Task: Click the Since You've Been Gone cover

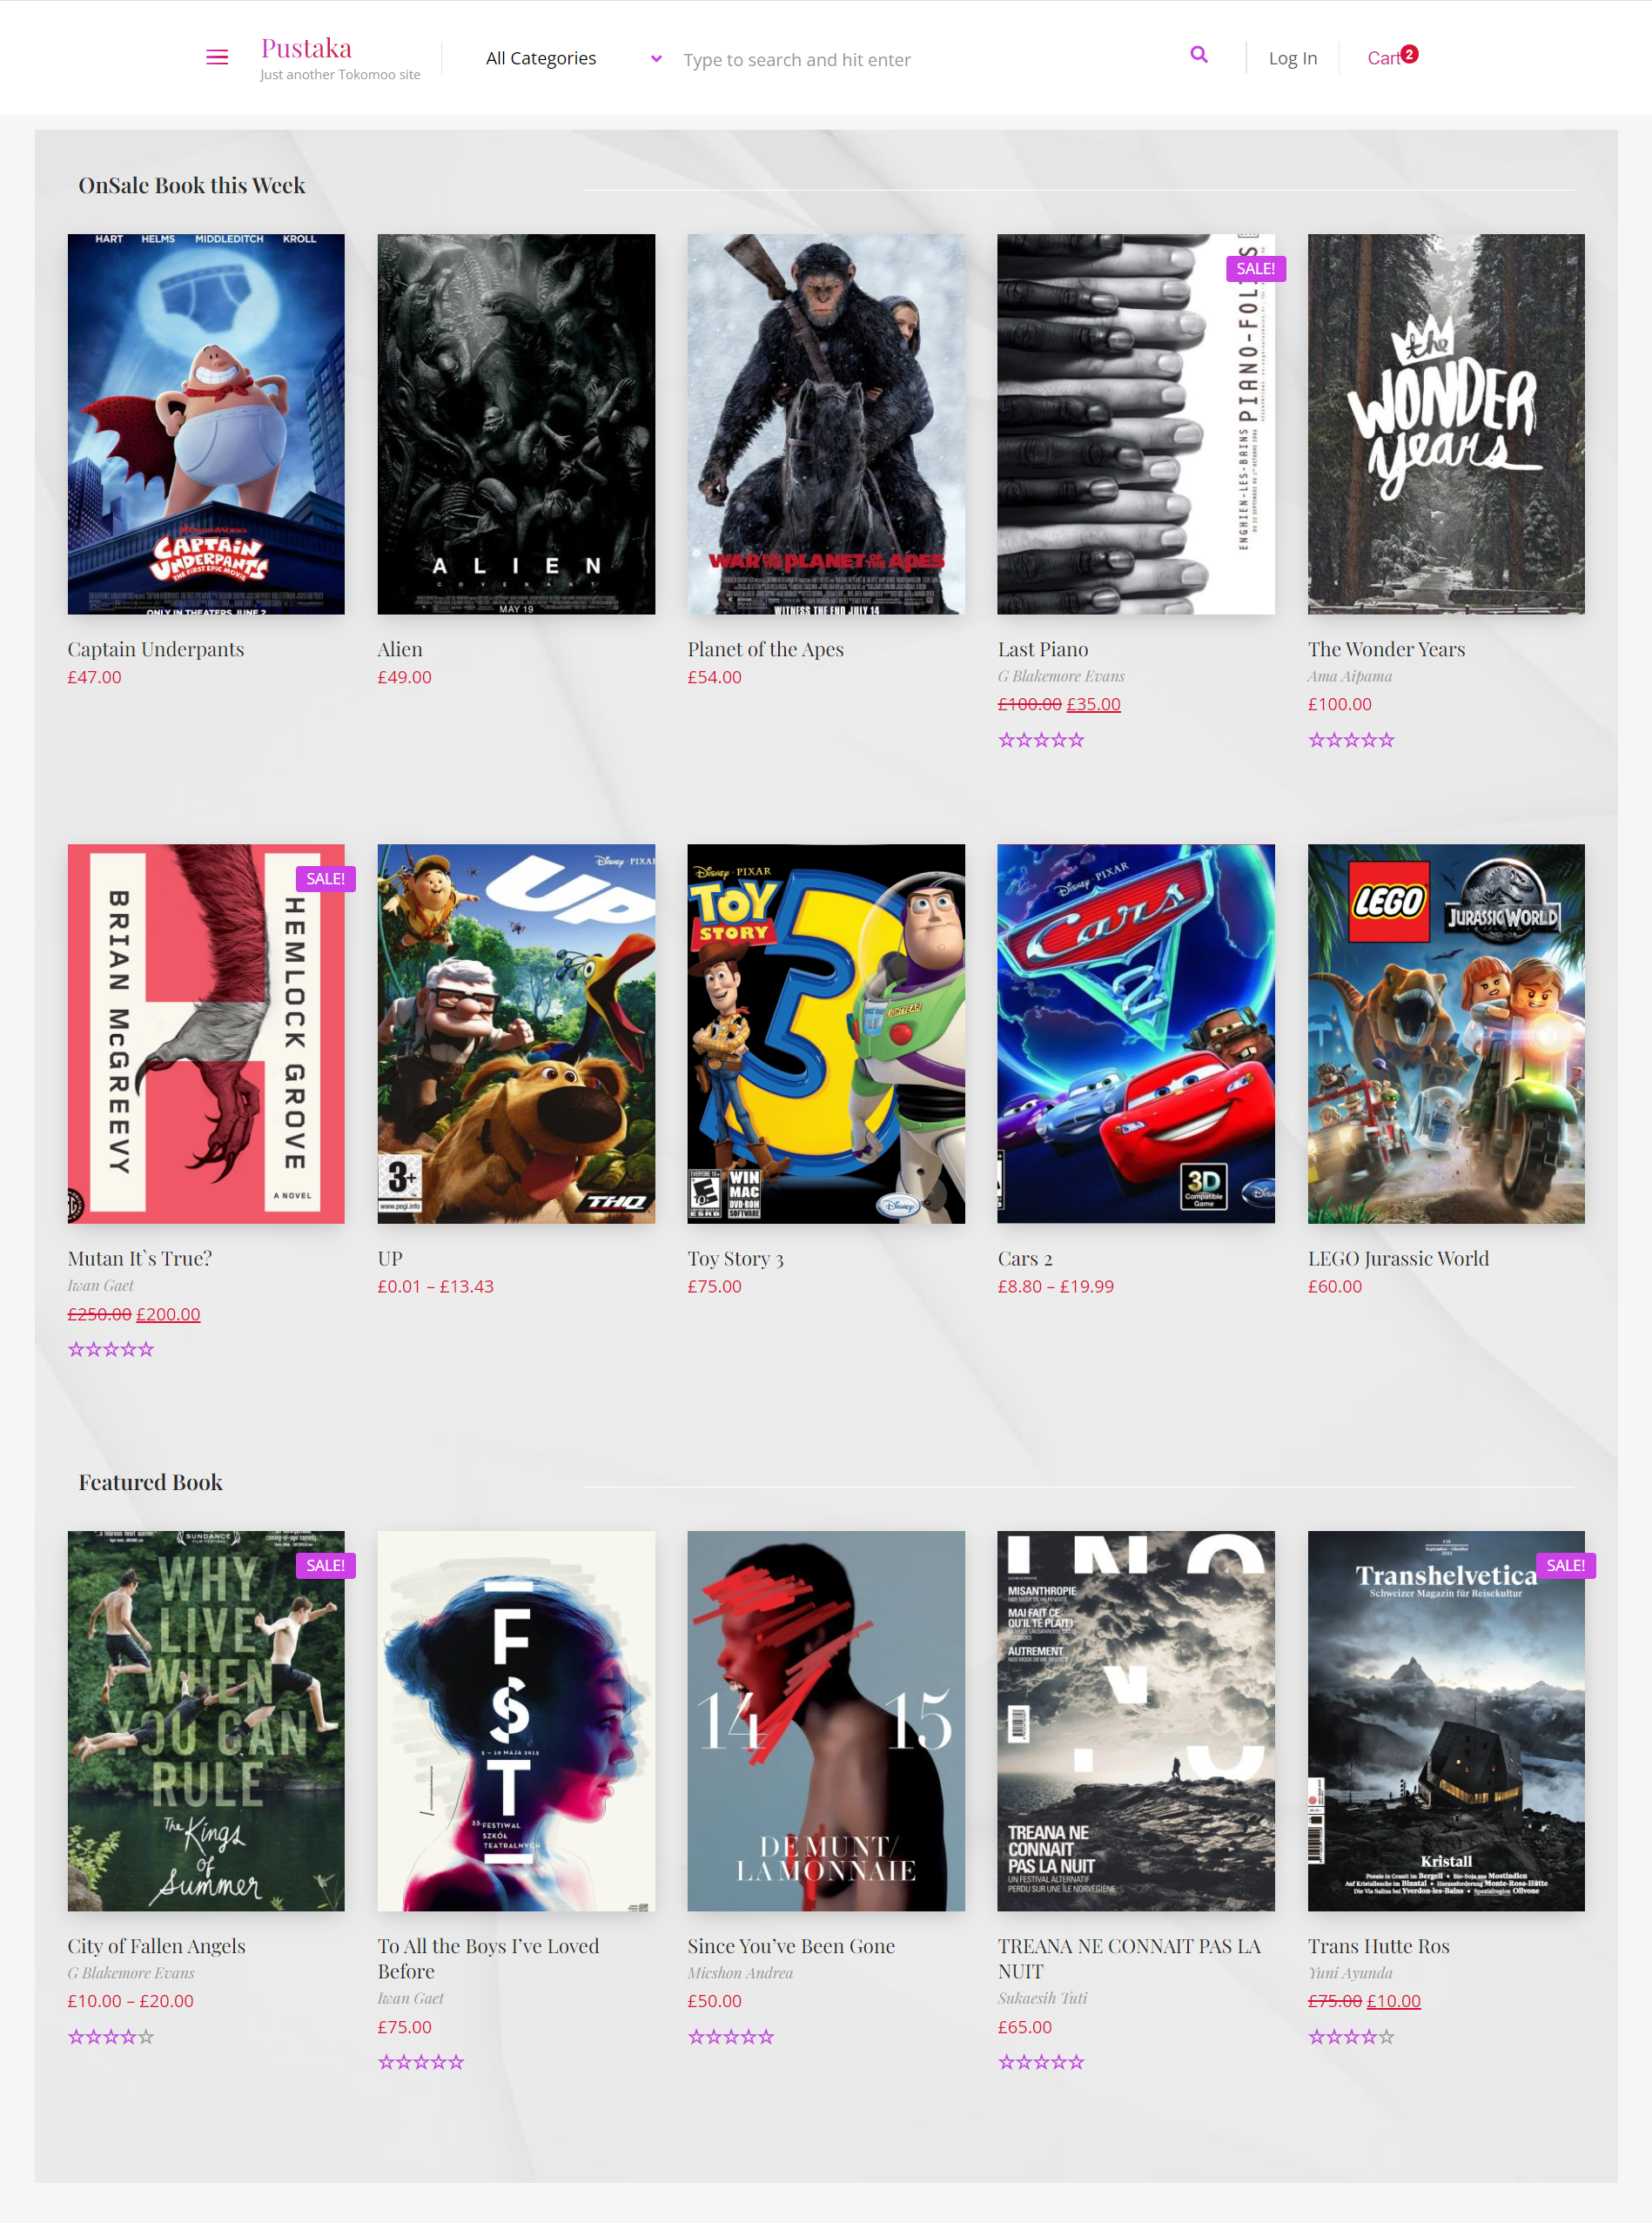Action: (x=826, y=1720)
